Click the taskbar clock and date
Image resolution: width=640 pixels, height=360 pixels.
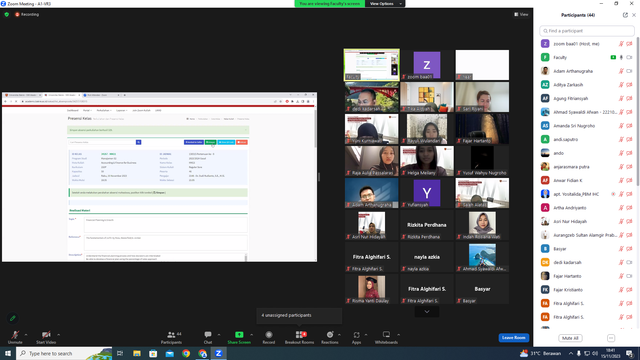pos(611,353)
